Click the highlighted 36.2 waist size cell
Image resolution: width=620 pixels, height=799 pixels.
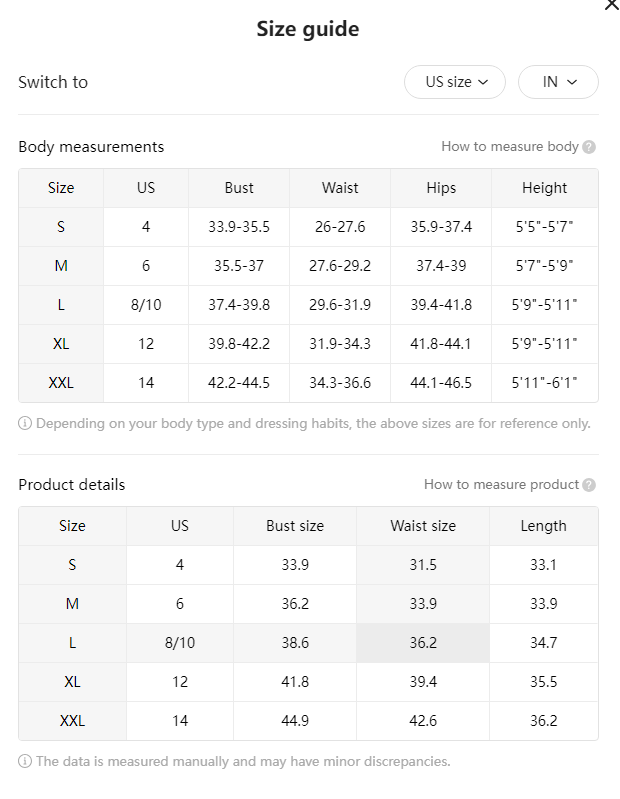click(423, 643)
